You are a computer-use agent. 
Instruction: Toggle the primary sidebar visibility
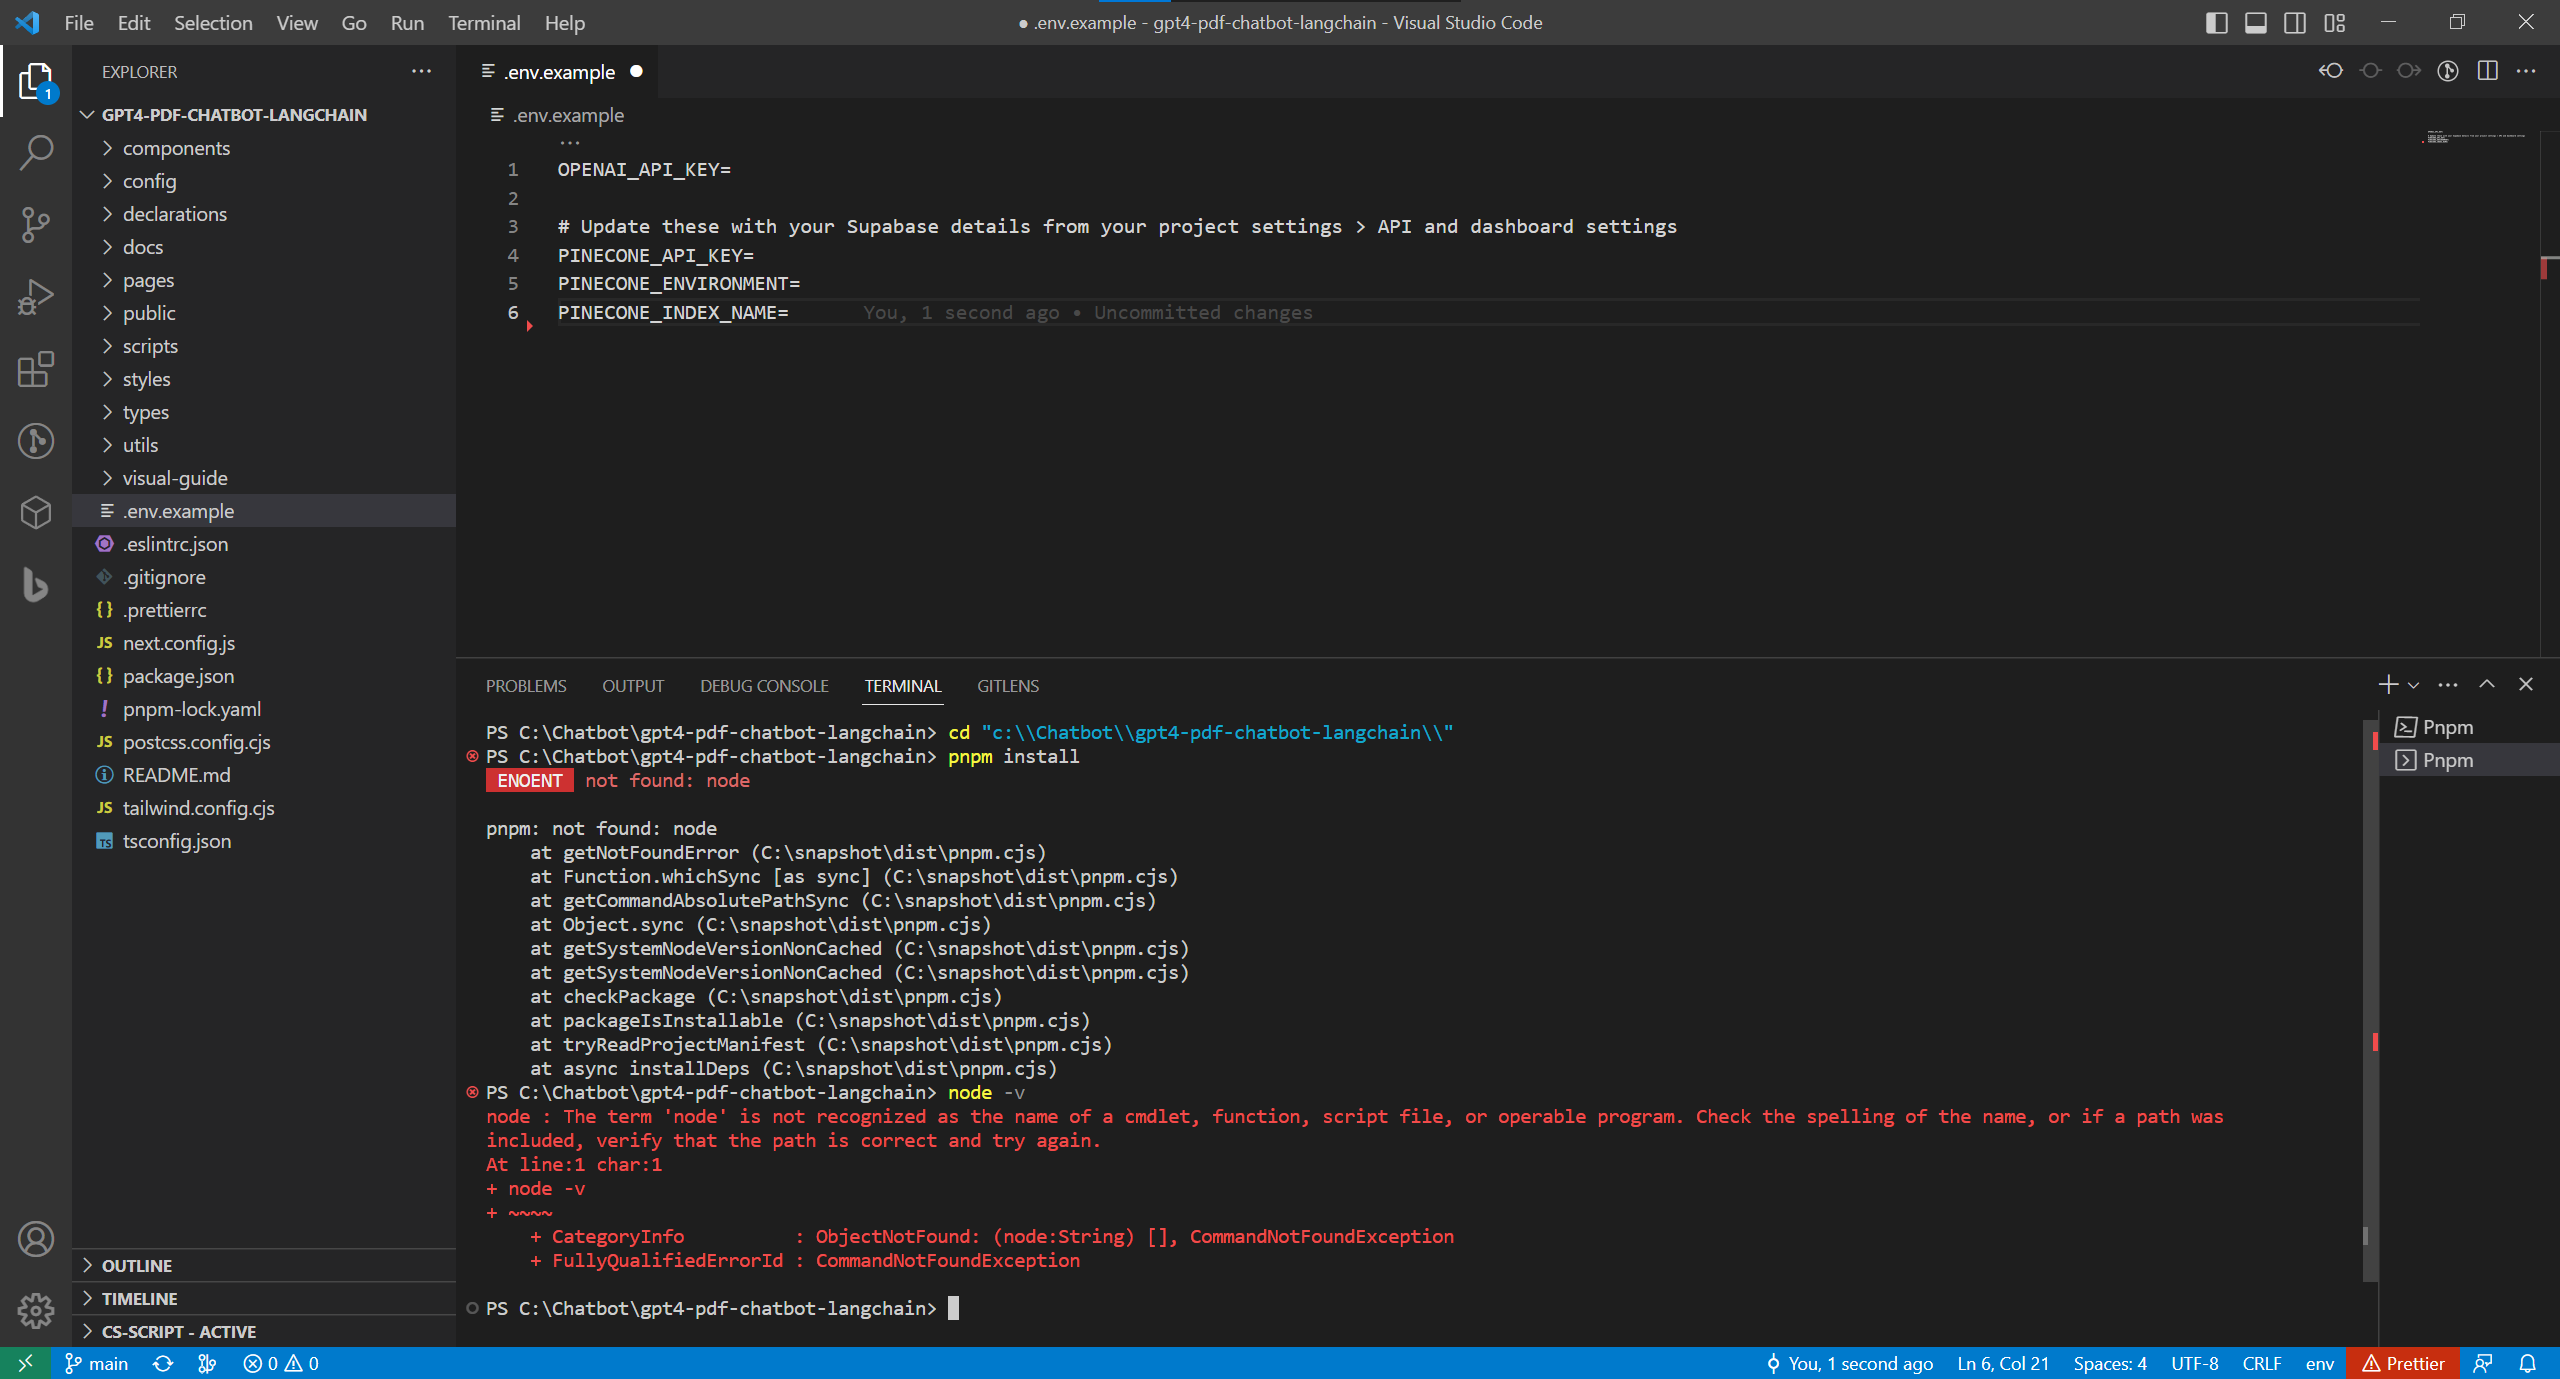pos(2217,22)
